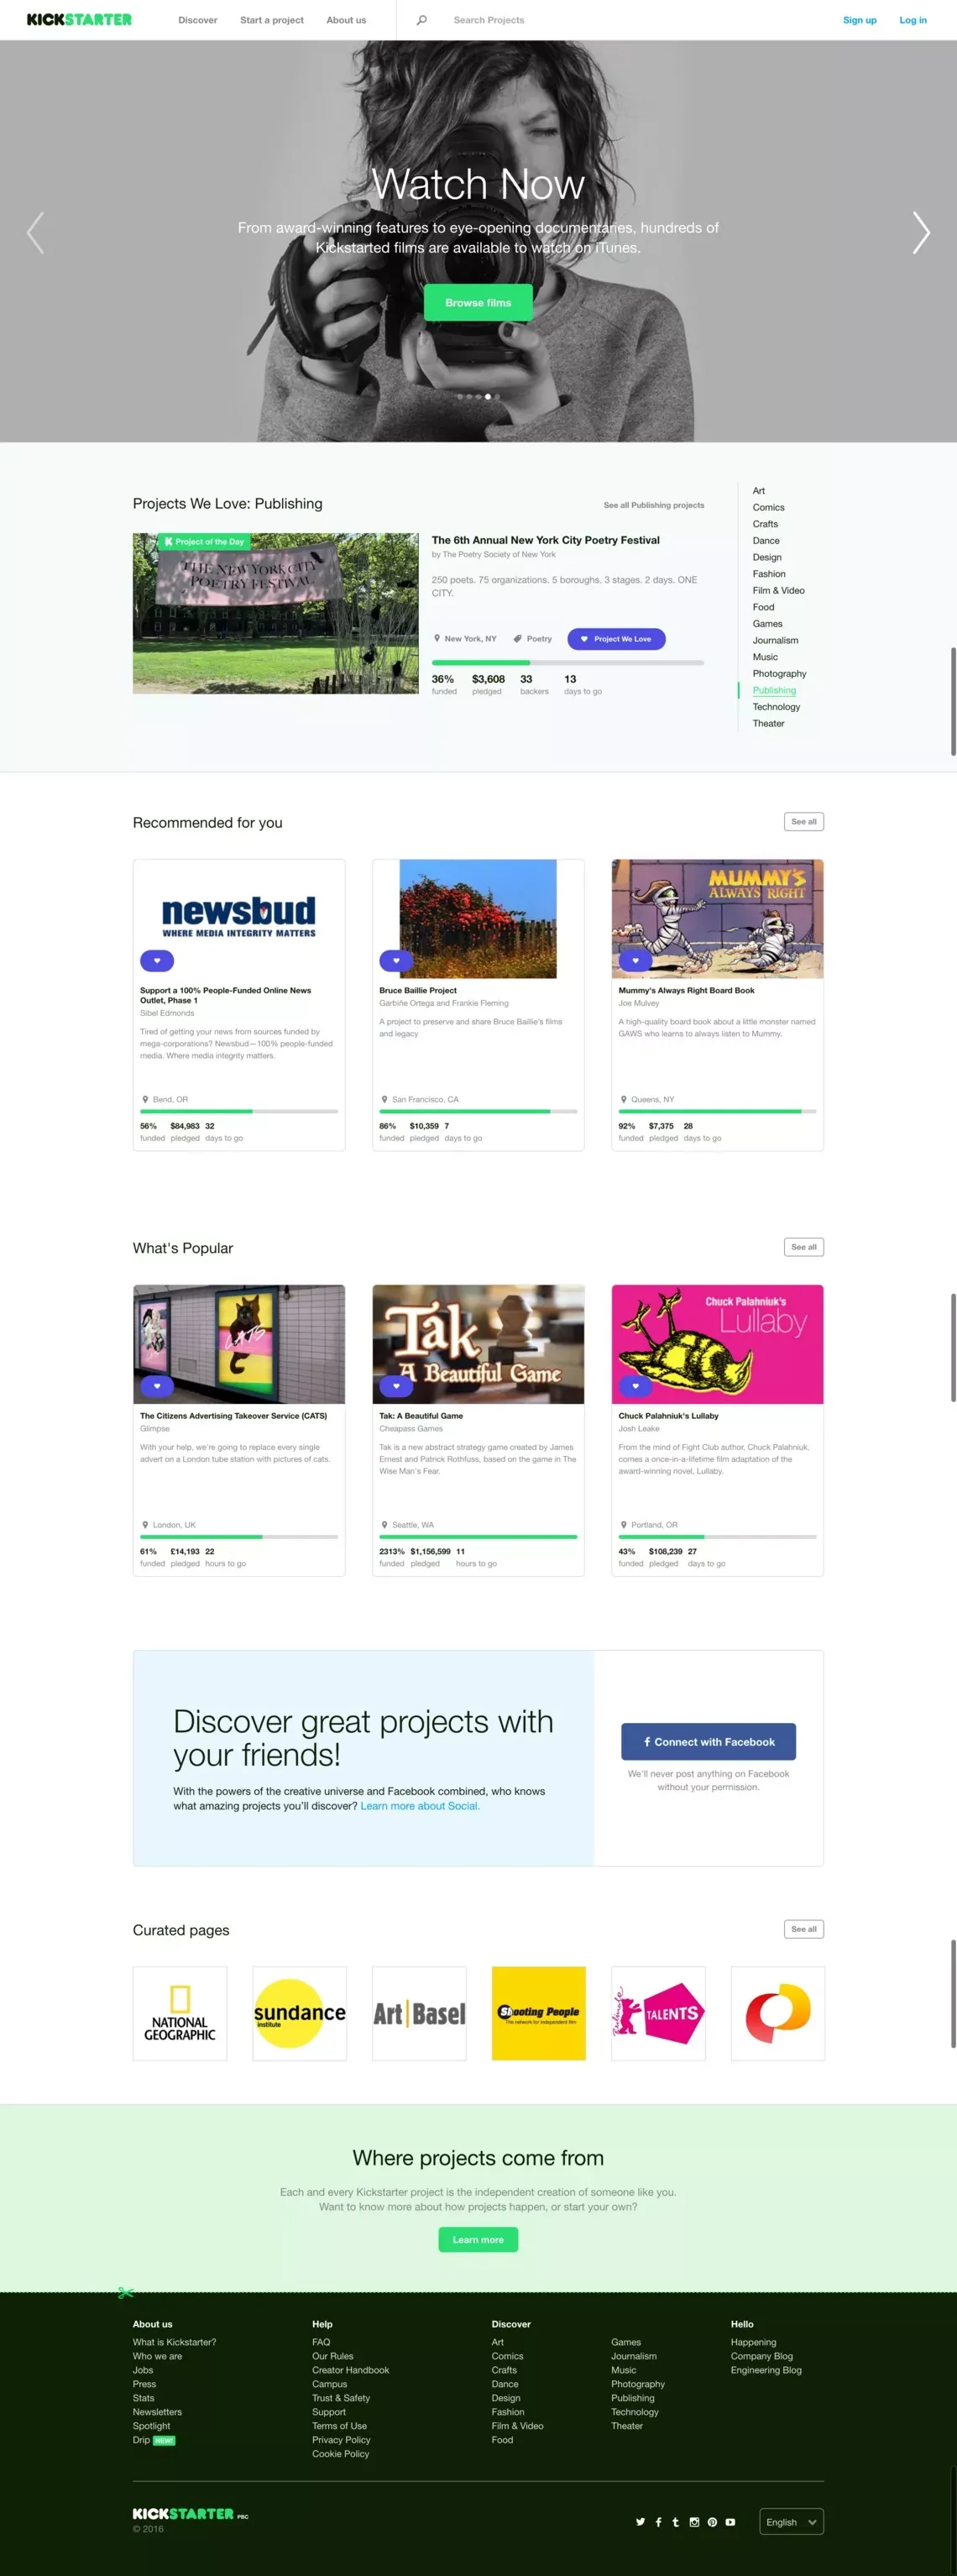Click heart icon on CATS project card
The image size is (957, 2576).
pos(157,1386)
